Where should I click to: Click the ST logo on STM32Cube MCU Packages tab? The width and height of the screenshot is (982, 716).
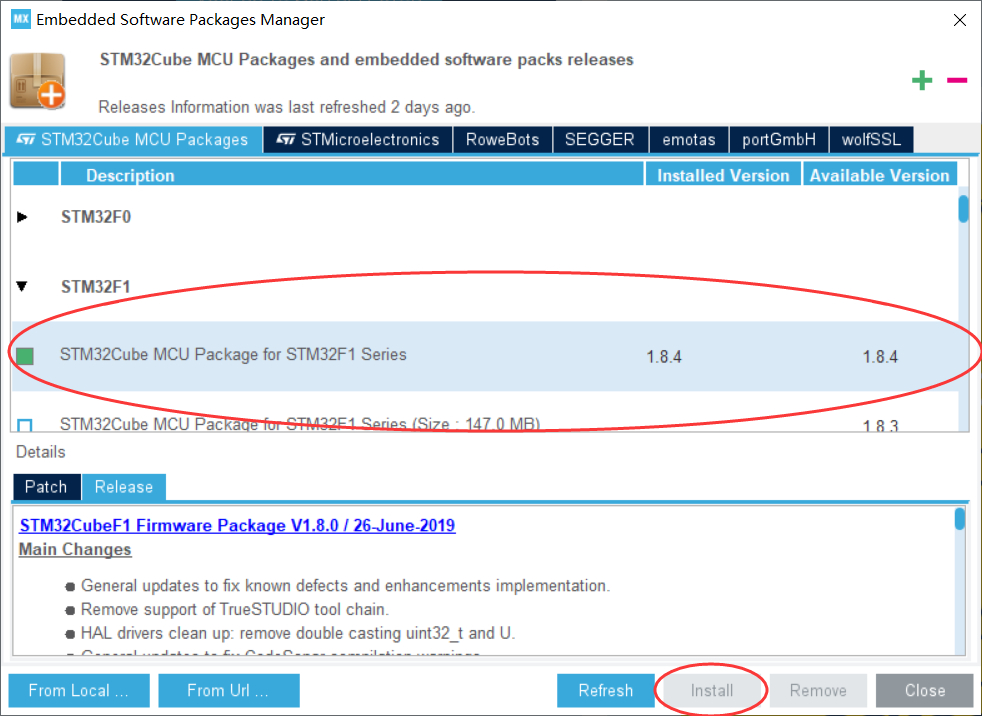pyautogui.click(x=27, y=140)
